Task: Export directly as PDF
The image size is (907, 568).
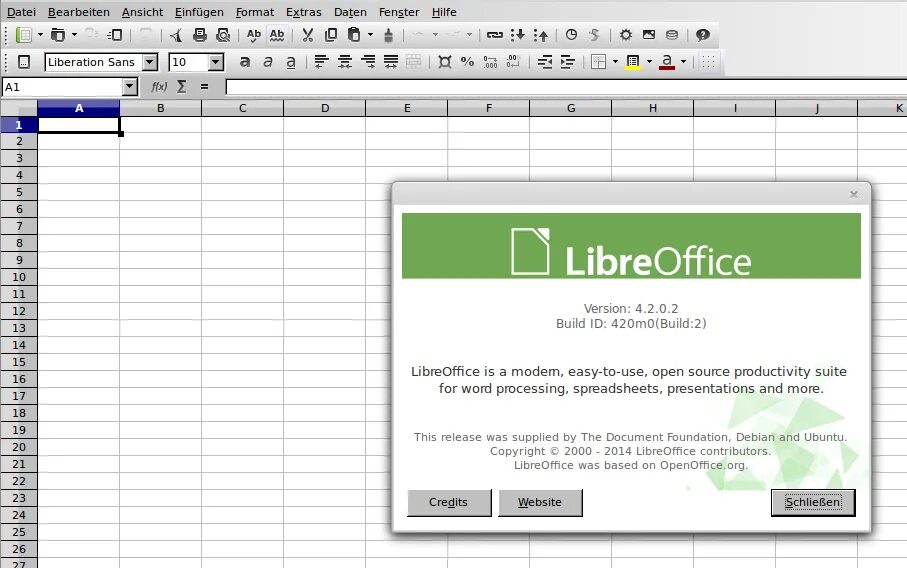Action: click(176, 35)
